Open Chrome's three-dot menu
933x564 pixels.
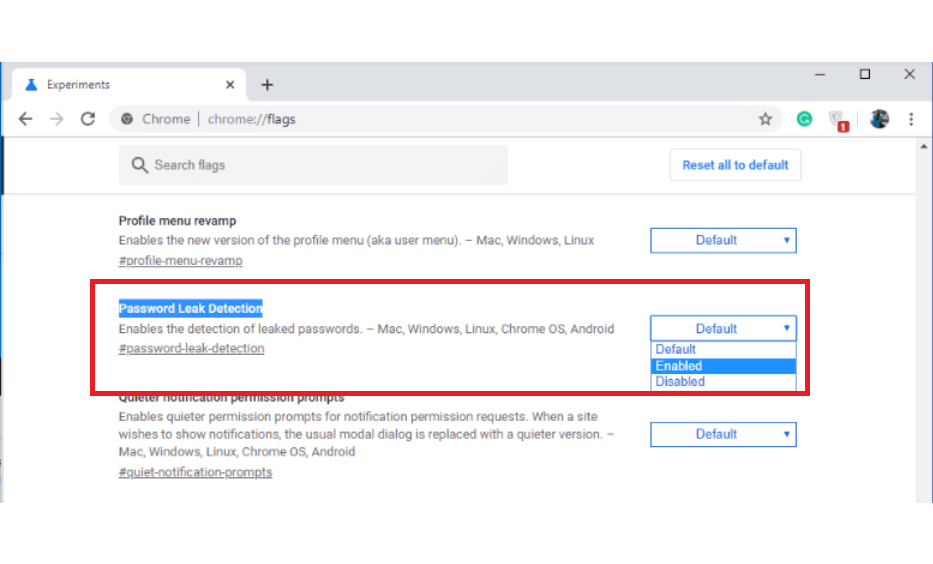(x=911, y=119)
